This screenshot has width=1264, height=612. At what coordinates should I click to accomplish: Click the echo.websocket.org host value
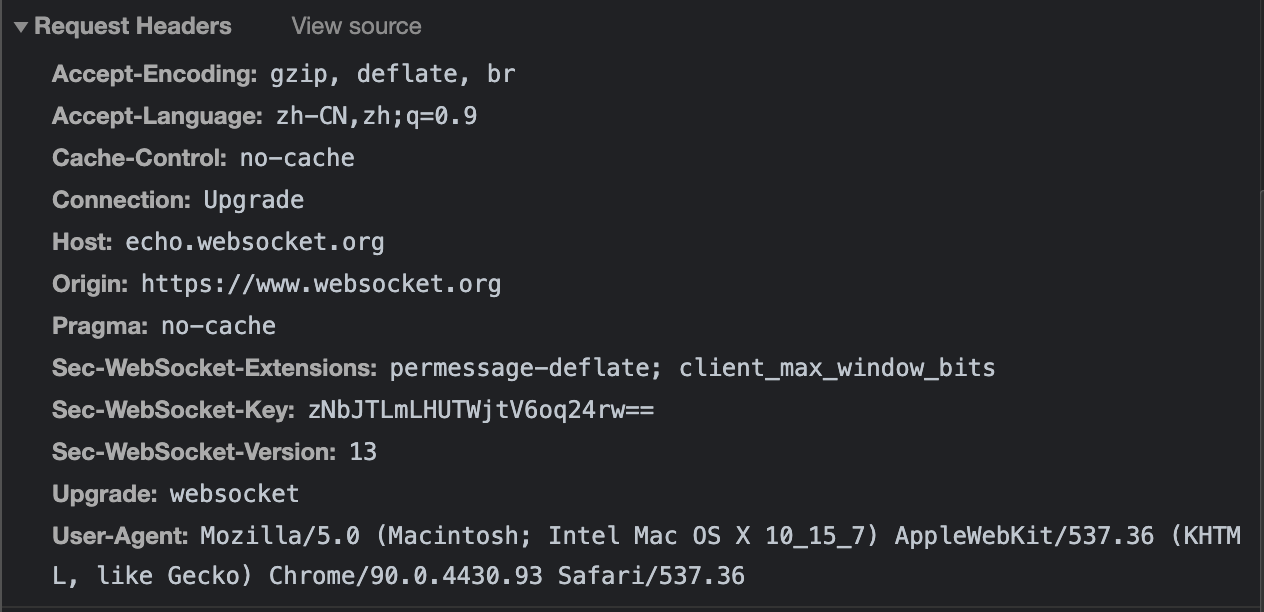(x=255, y=242)
